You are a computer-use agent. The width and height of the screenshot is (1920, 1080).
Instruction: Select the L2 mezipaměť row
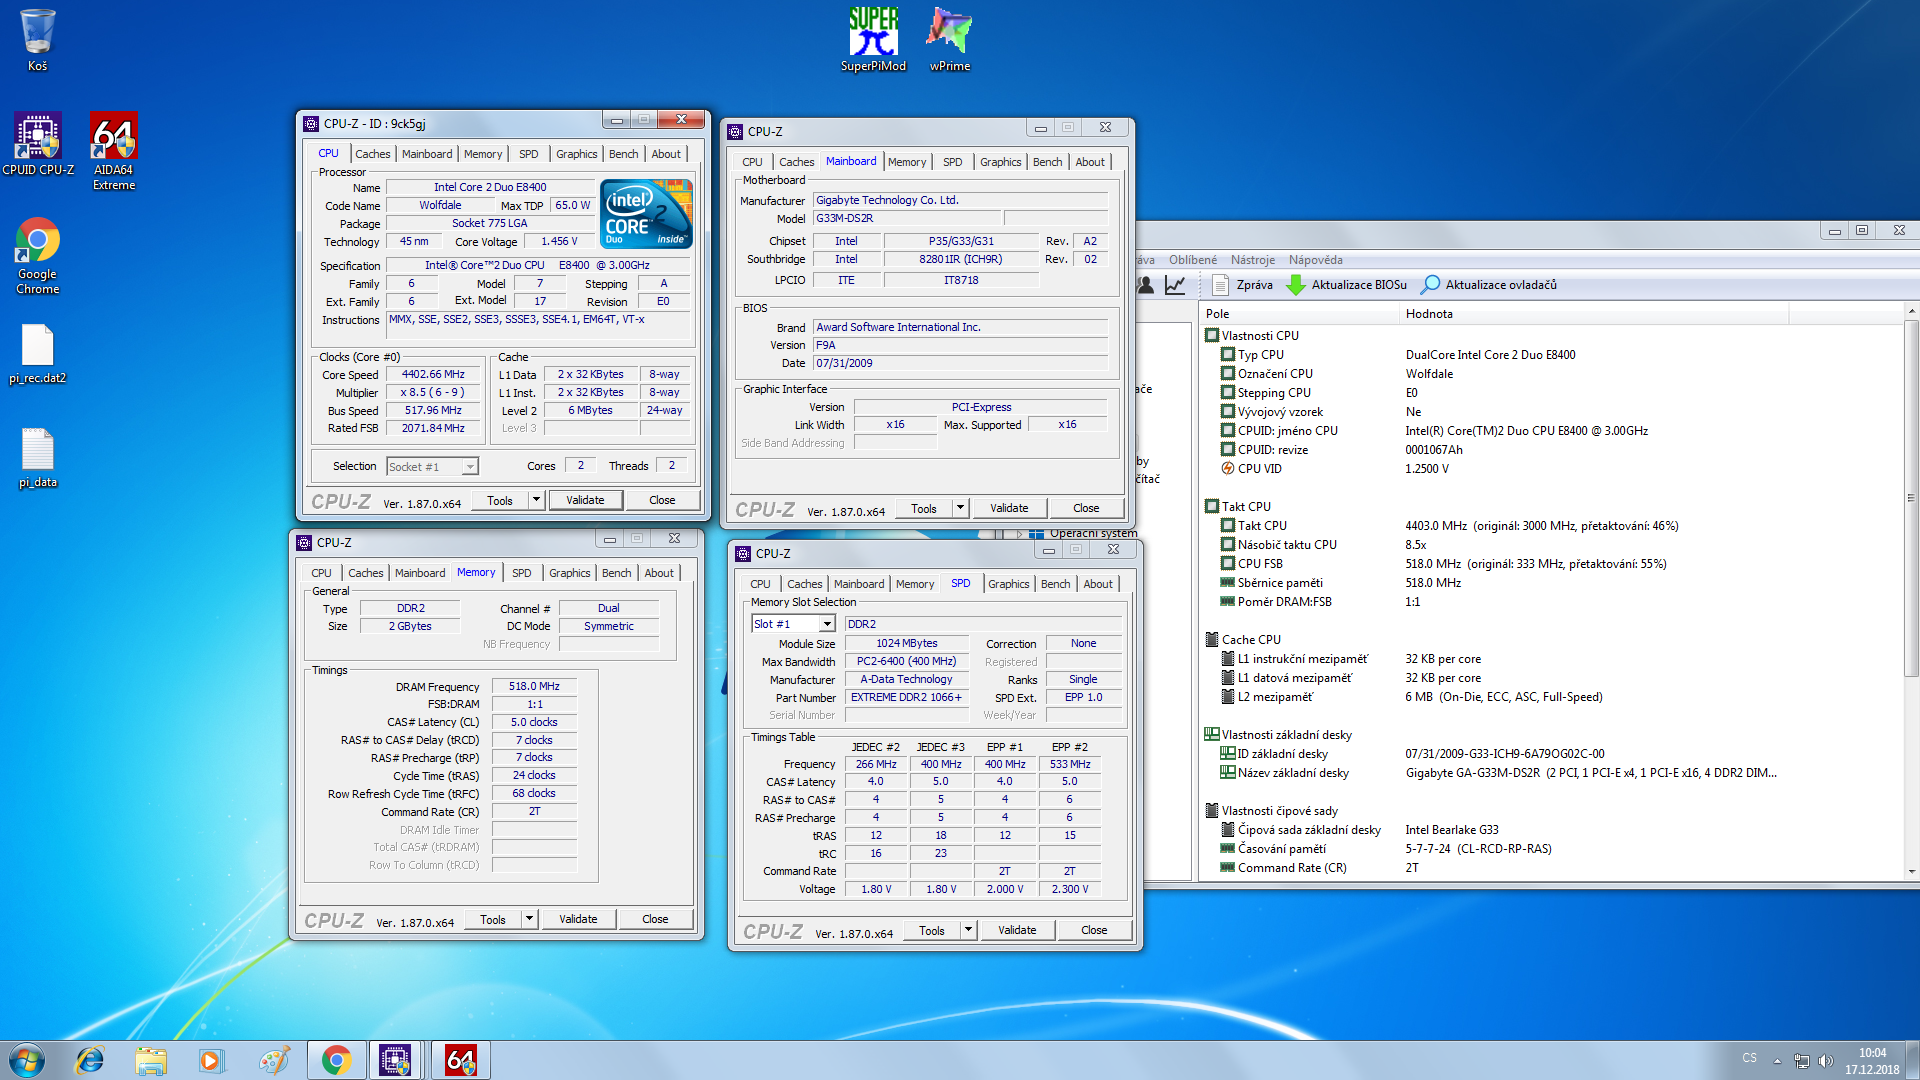click(x=1275, y=697)
